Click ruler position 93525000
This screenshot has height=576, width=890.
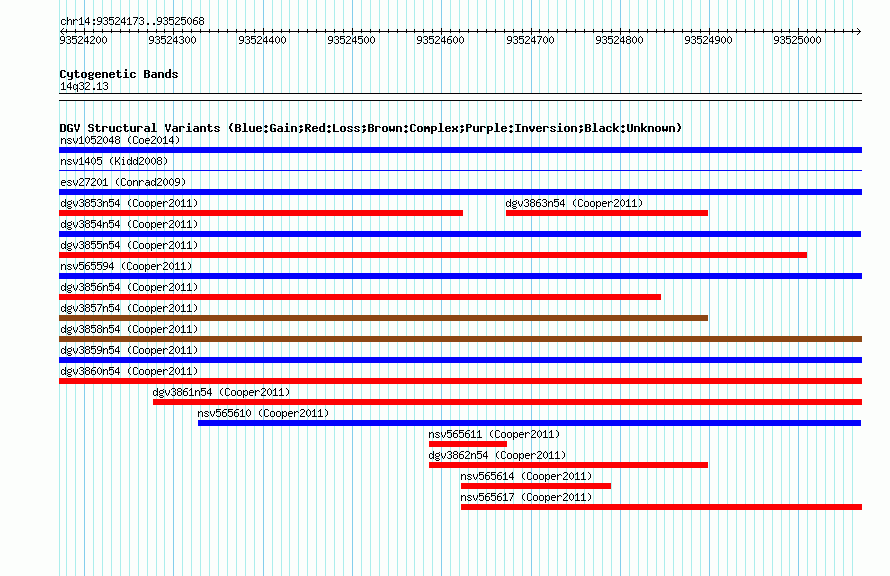[x=797, y=40]
